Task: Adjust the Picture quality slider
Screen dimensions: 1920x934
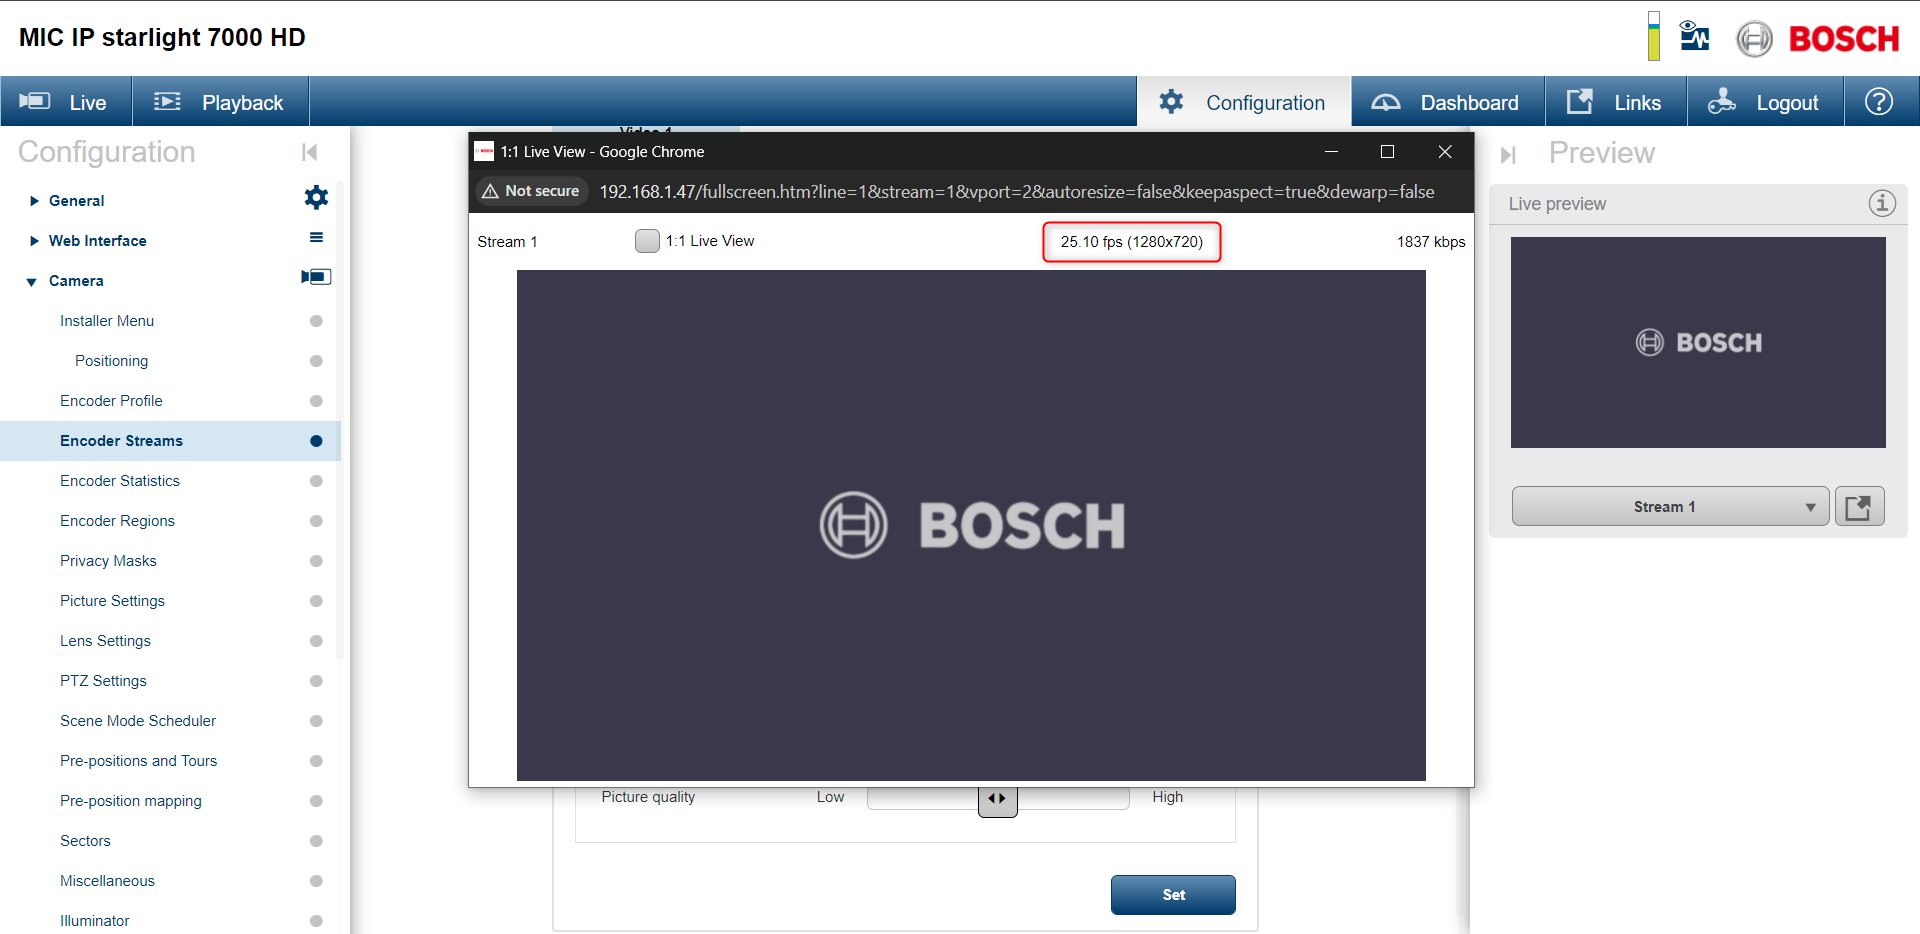Action: (x=997, y=797)
